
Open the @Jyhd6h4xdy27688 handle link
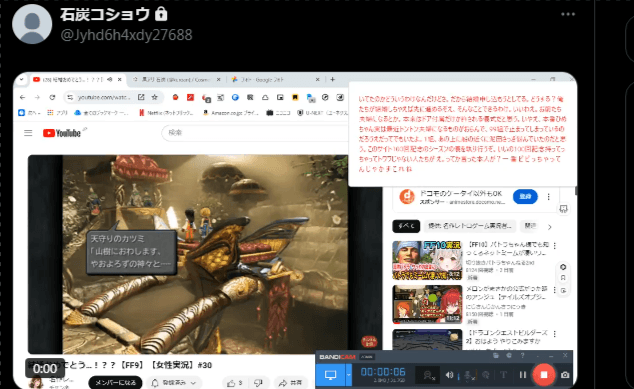126,35
